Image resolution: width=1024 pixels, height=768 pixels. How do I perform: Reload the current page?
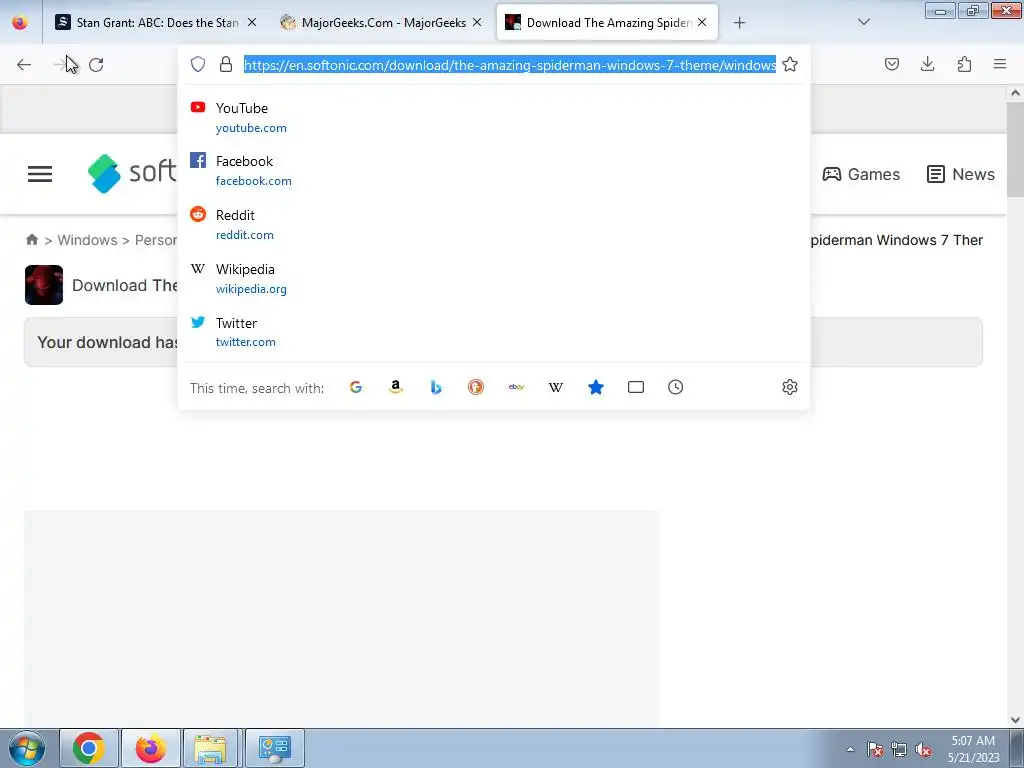pos(96,65)
